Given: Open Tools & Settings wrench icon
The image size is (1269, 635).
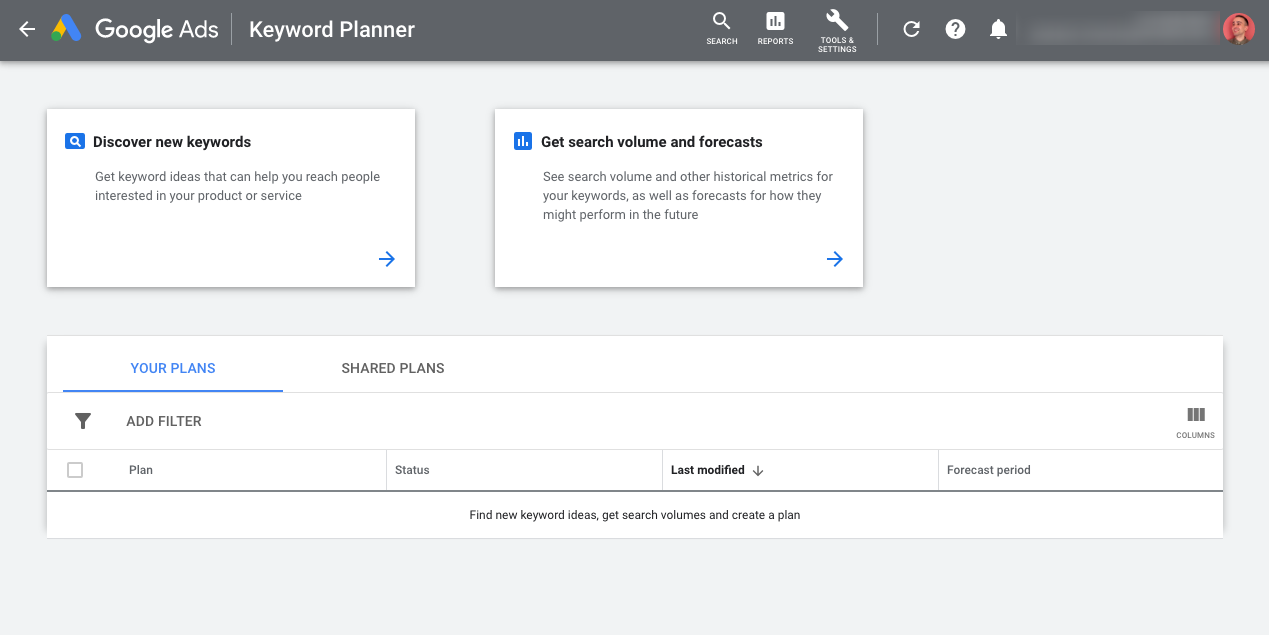Looking at the screenshot, I should pos(837,21).
